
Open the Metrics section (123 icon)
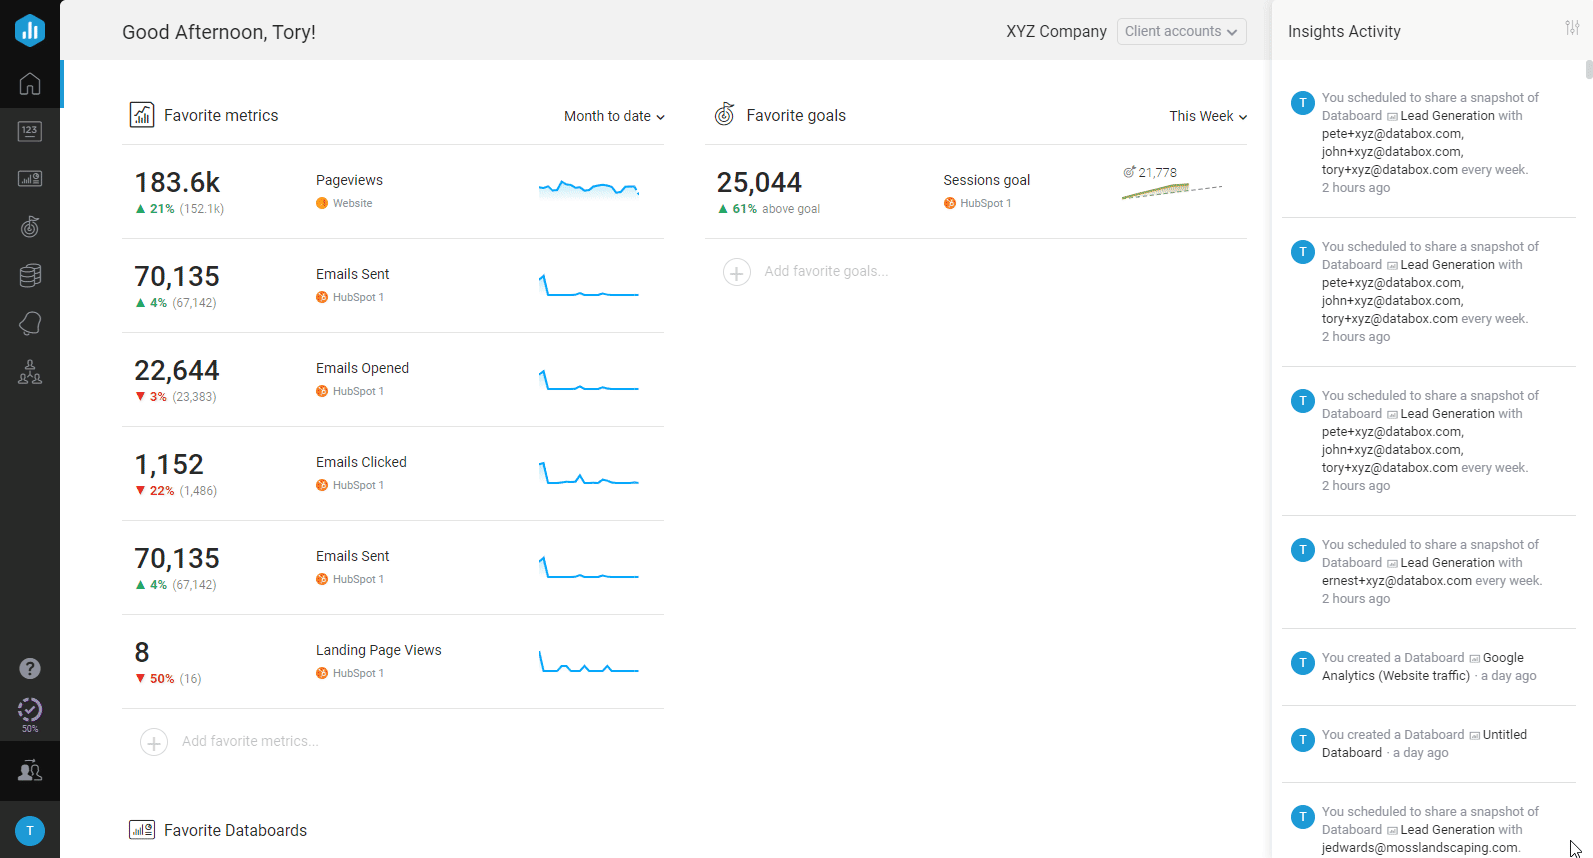[x=30, y=131]
